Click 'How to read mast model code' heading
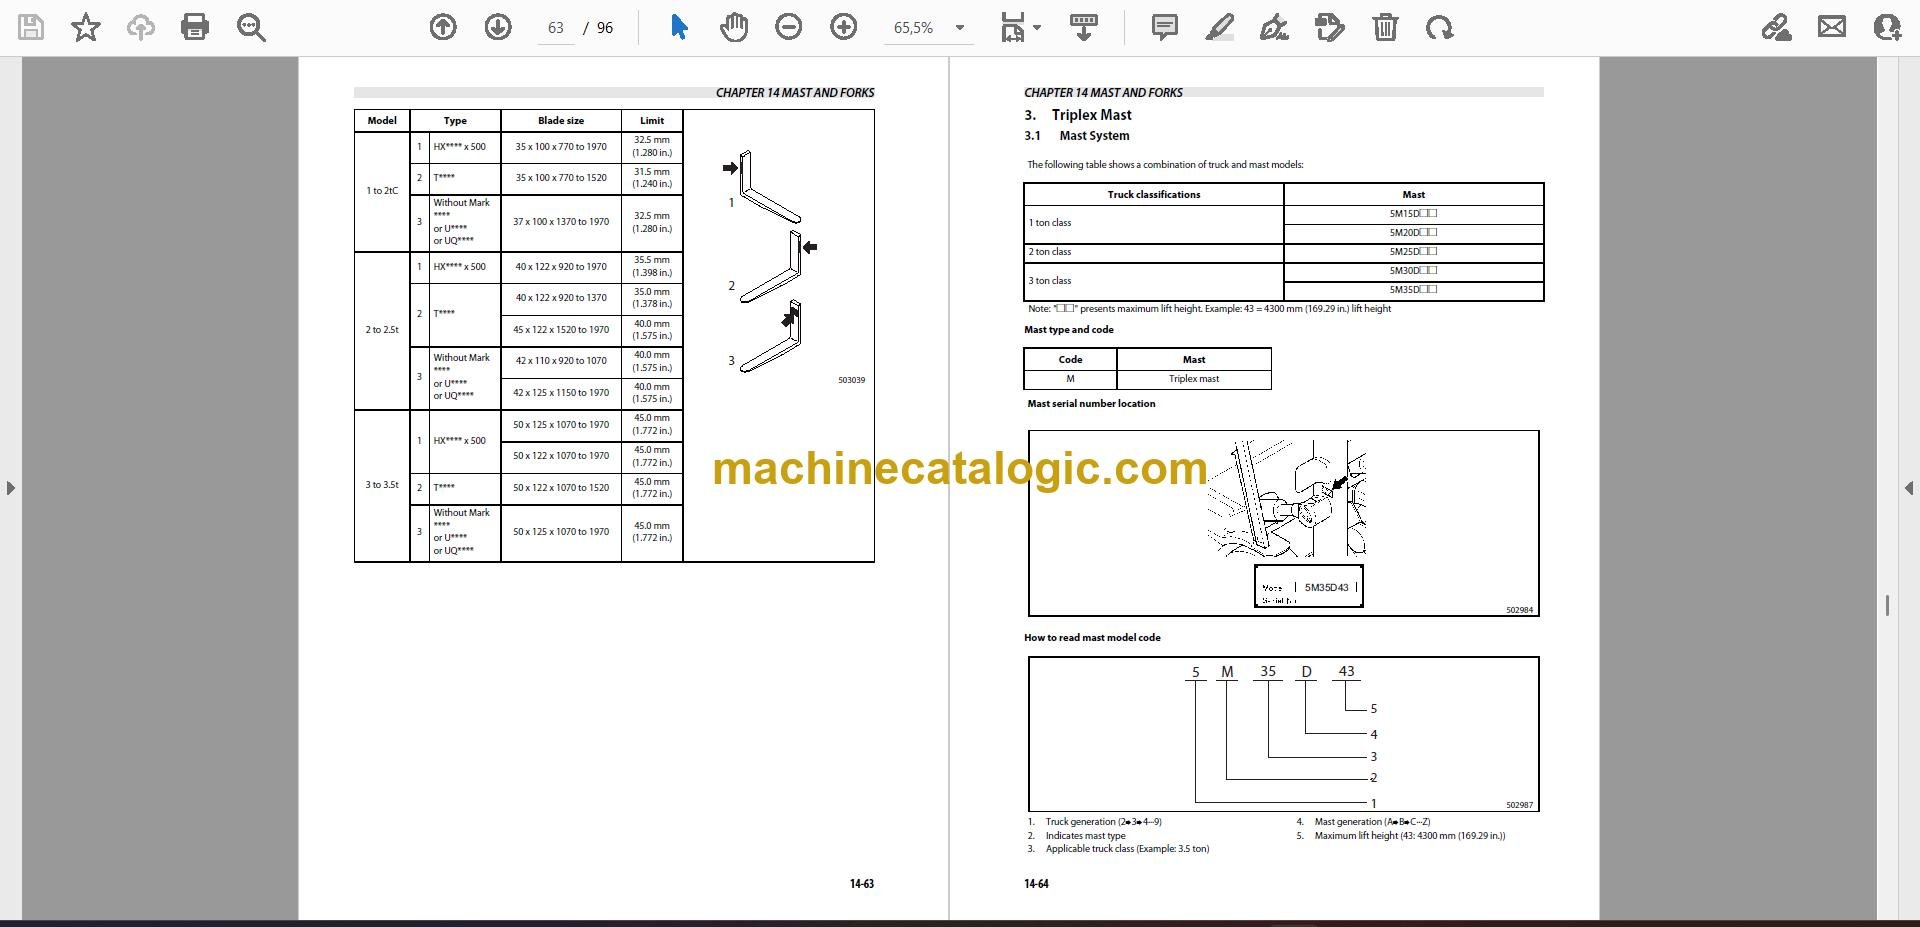Viewport: 1920px width, 927px height. (x=1092, y=638)
